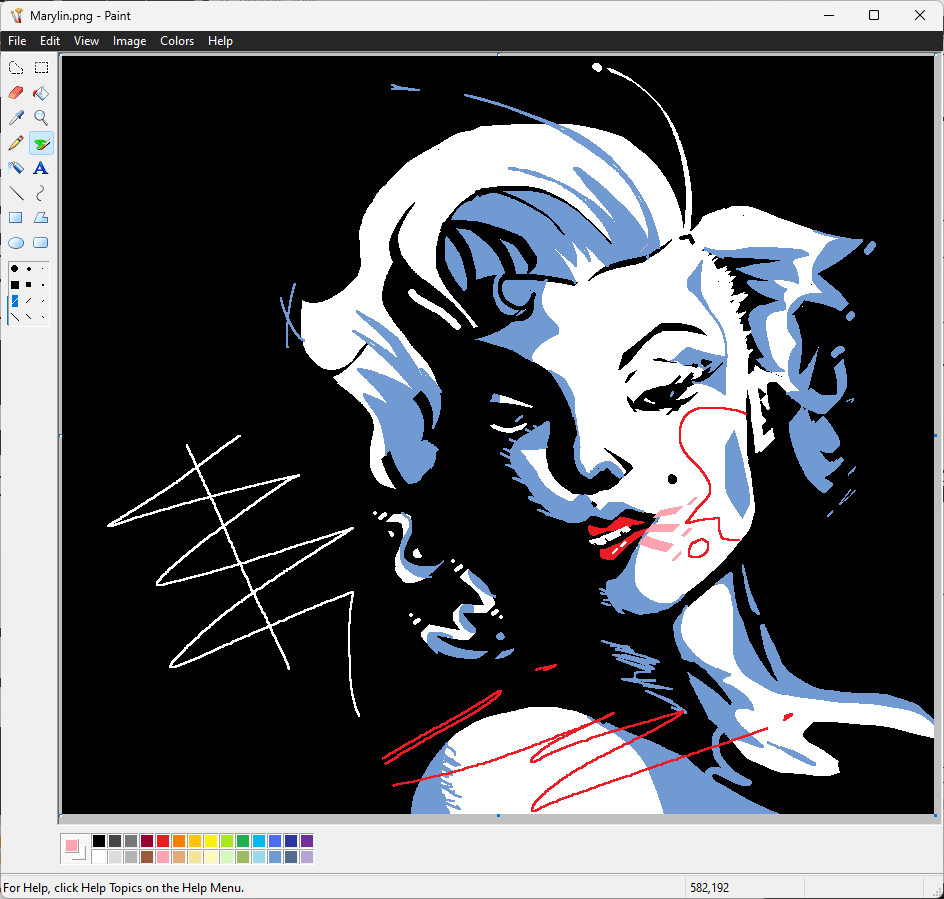Open the Colors menu
The height and width of the screenshot is (899, 944).
pos(177,41)
